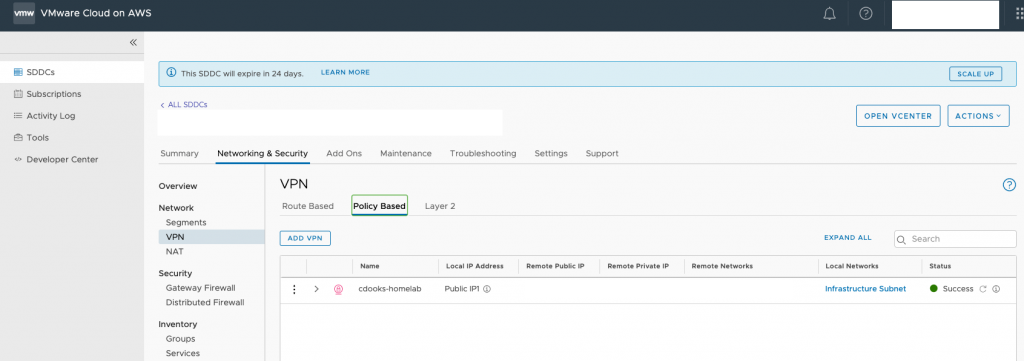Click OPEN VCENTER button
The width and height of the screenshot is (1024, 361).
click(x=899, y=116)
